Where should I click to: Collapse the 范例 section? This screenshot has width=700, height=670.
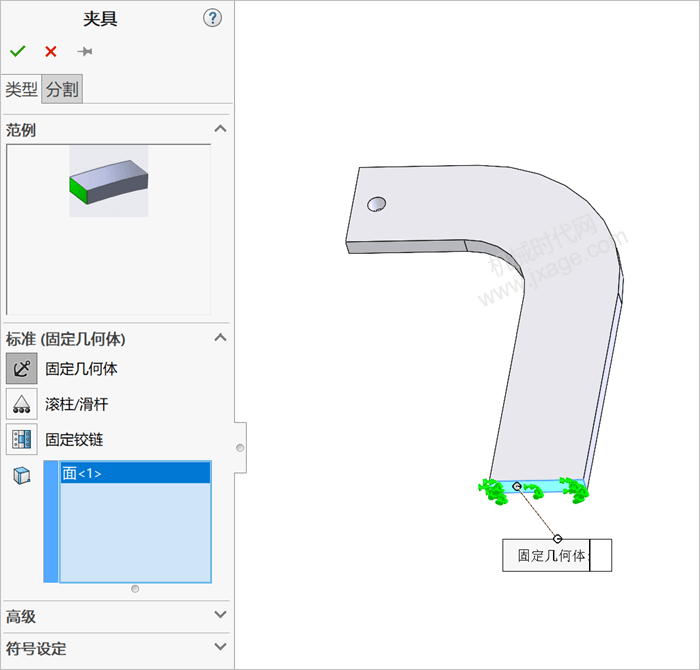pos(220,129)
